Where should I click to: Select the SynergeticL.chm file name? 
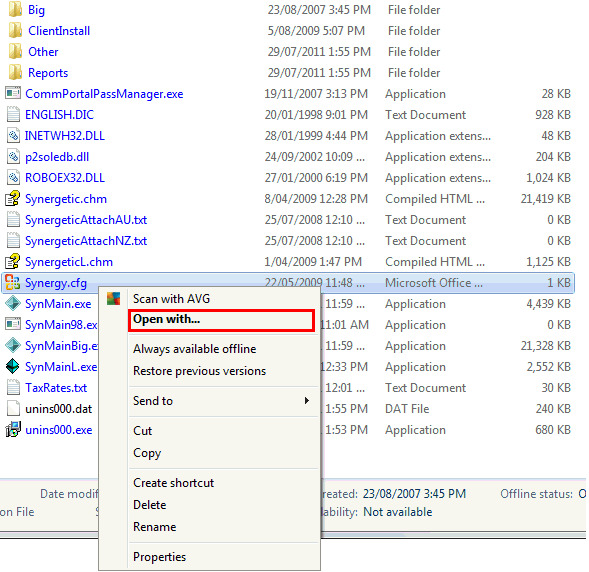click(69, 262)
